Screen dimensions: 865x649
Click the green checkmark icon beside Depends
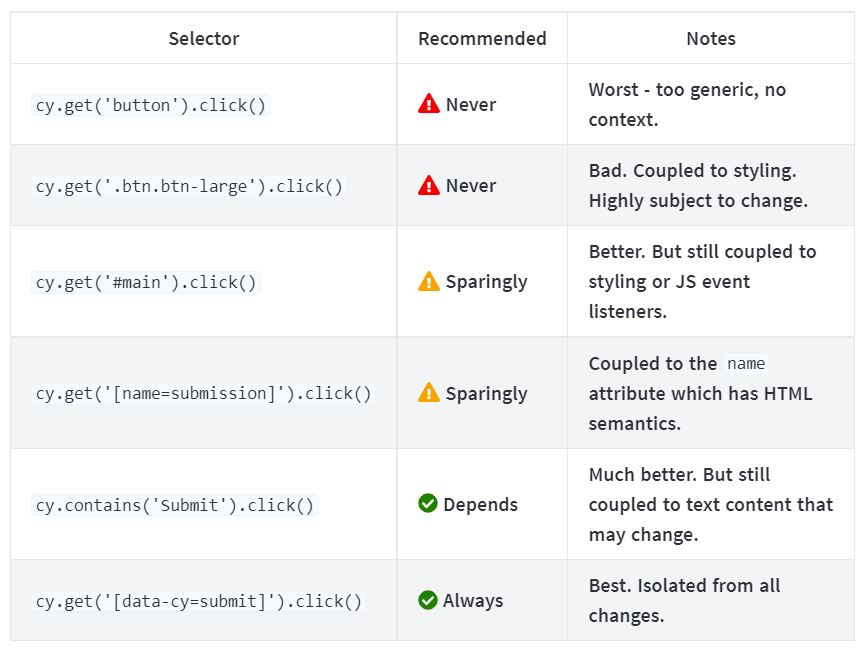[x=428, y=504]
